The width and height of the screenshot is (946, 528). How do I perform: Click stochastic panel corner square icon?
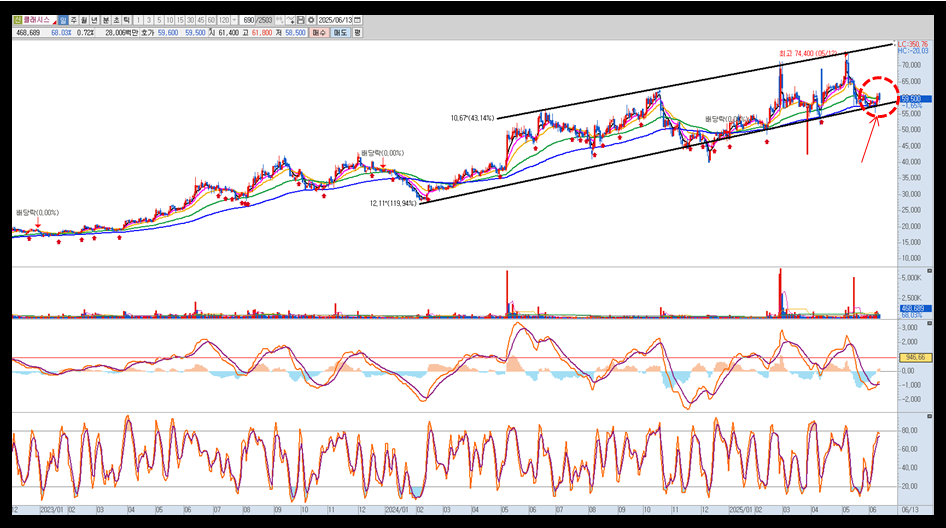(929, 416)
